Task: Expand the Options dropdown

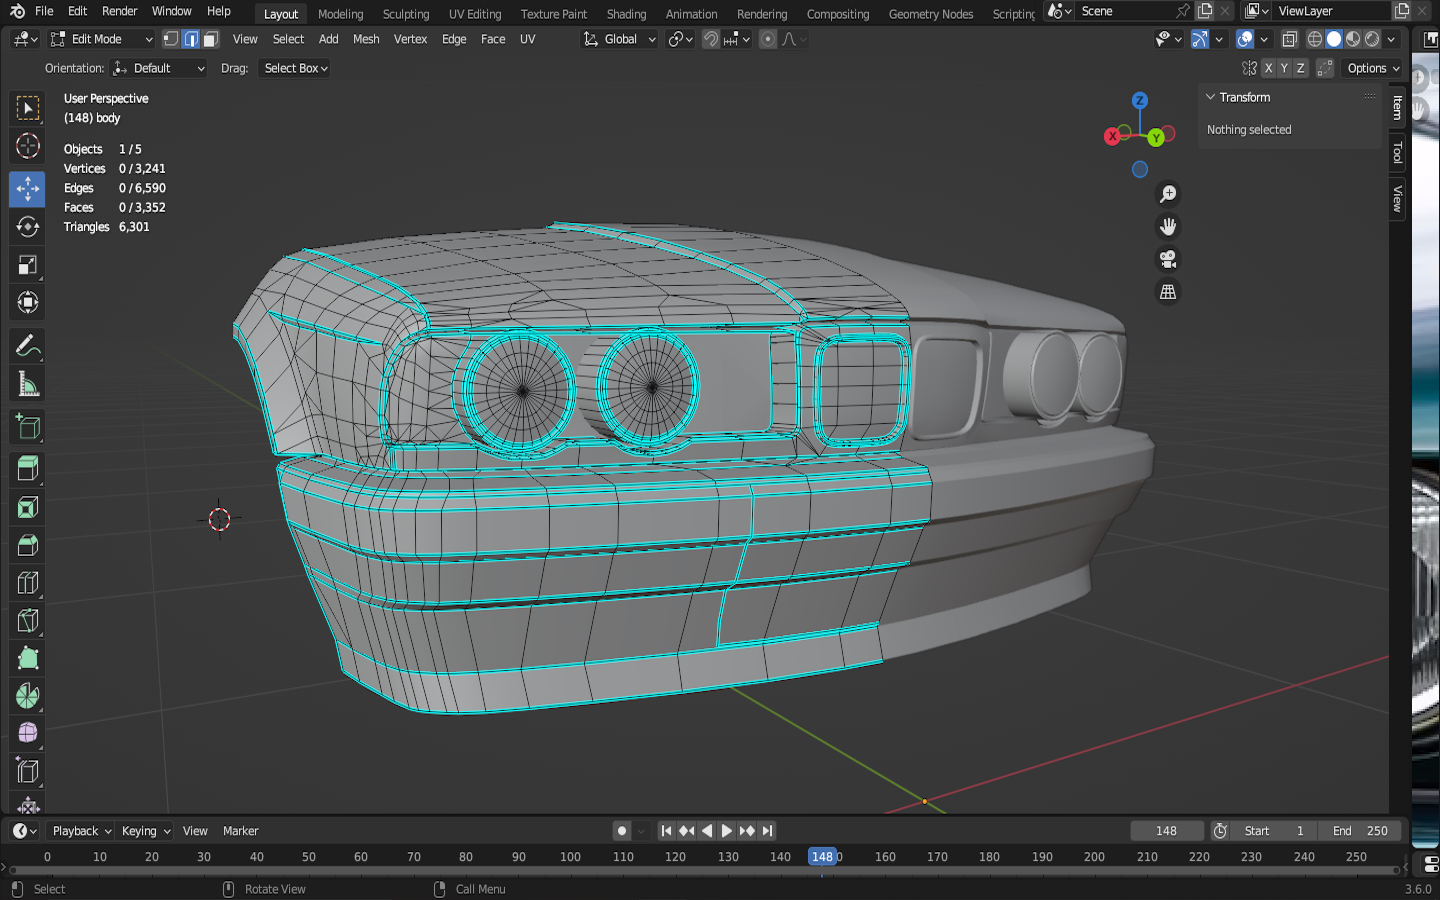Action: click(1373, 68)
